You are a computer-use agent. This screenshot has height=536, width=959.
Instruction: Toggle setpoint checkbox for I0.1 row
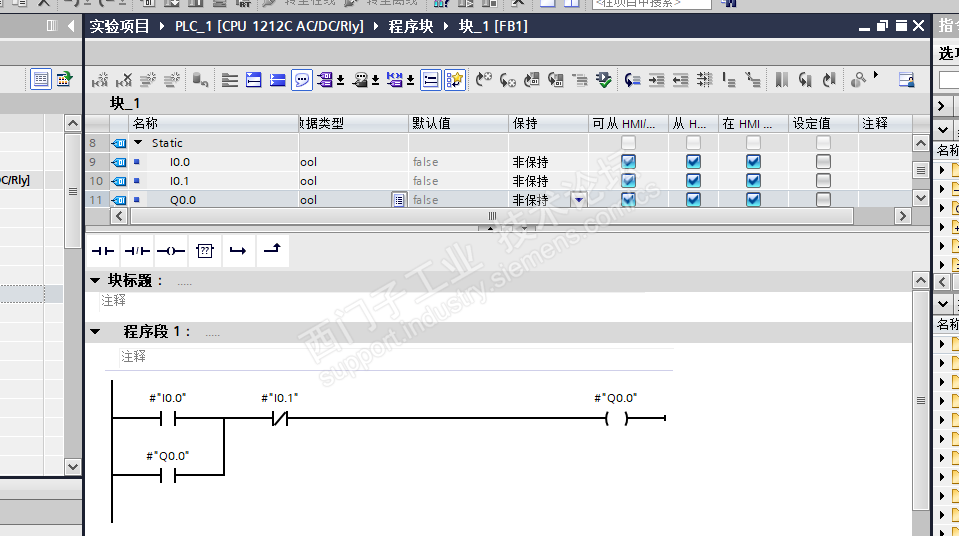tap(823, 181)
